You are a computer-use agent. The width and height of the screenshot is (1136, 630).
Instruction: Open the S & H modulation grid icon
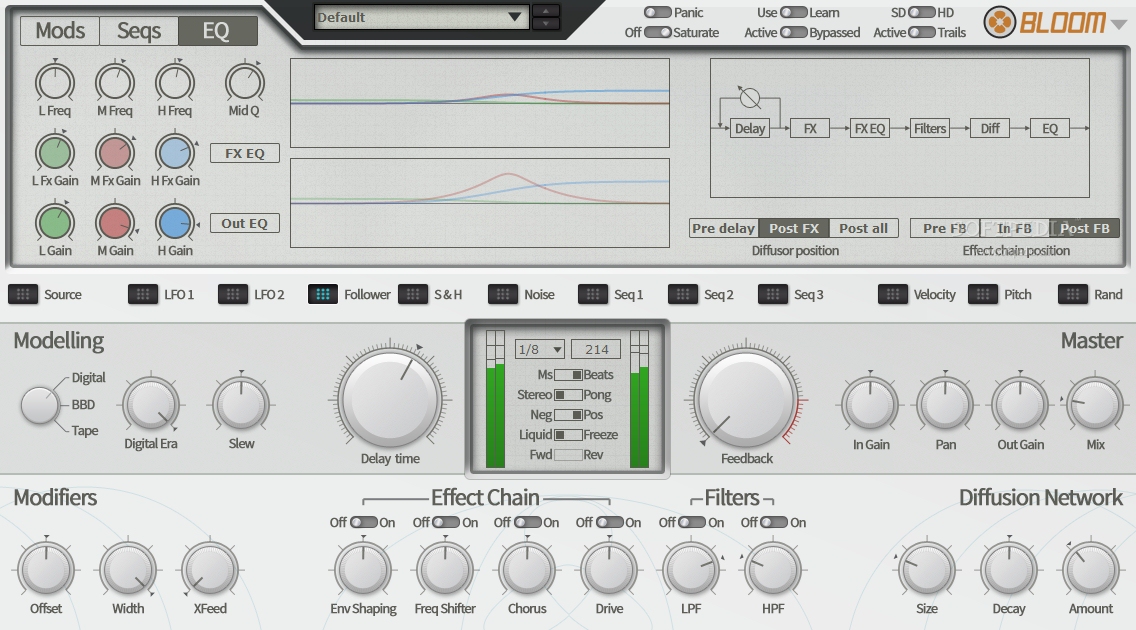pyautogui.click(x=412, y=294)
